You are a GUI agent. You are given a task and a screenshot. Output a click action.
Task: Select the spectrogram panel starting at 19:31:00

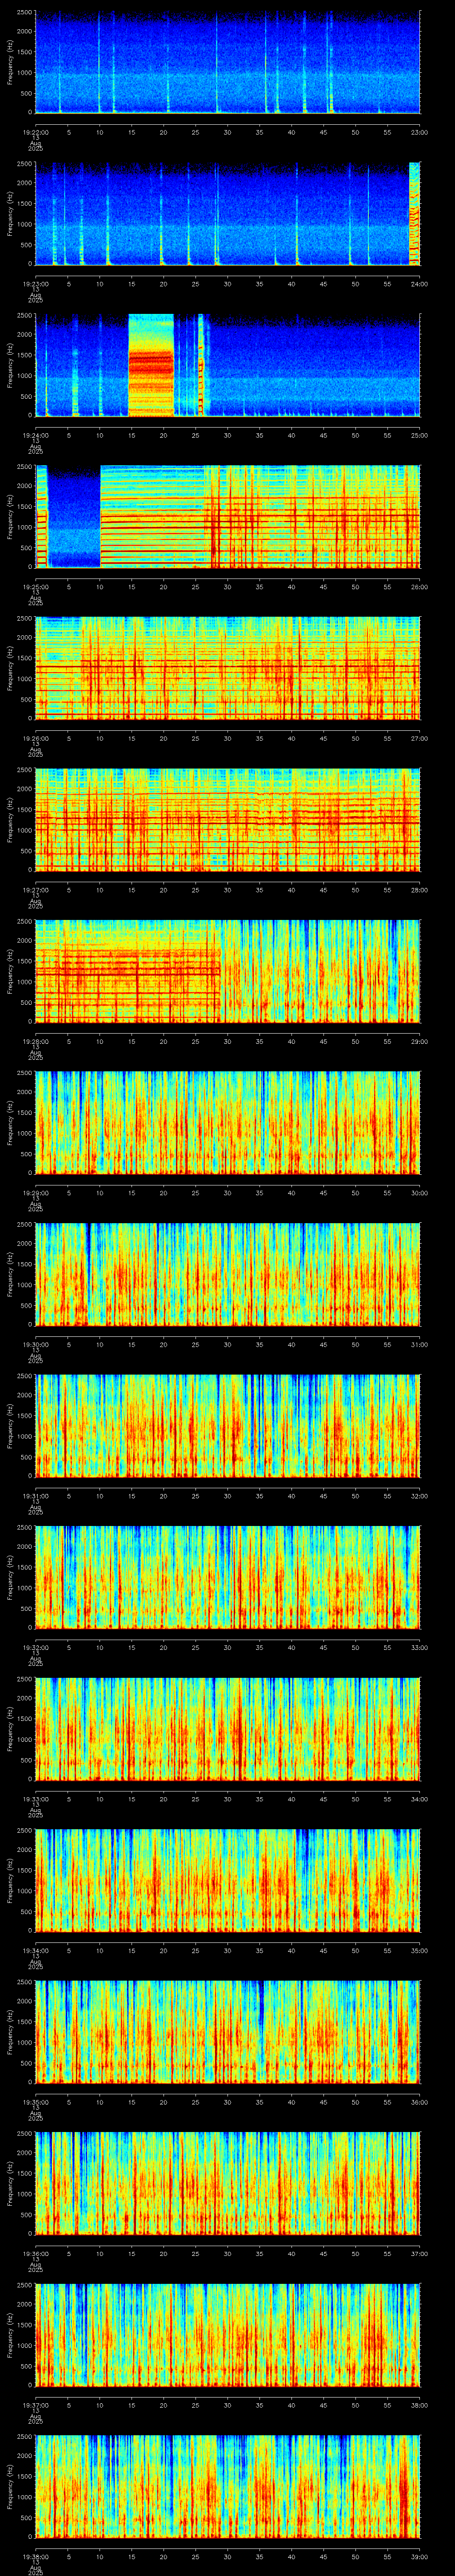(x=227, y=1426)
